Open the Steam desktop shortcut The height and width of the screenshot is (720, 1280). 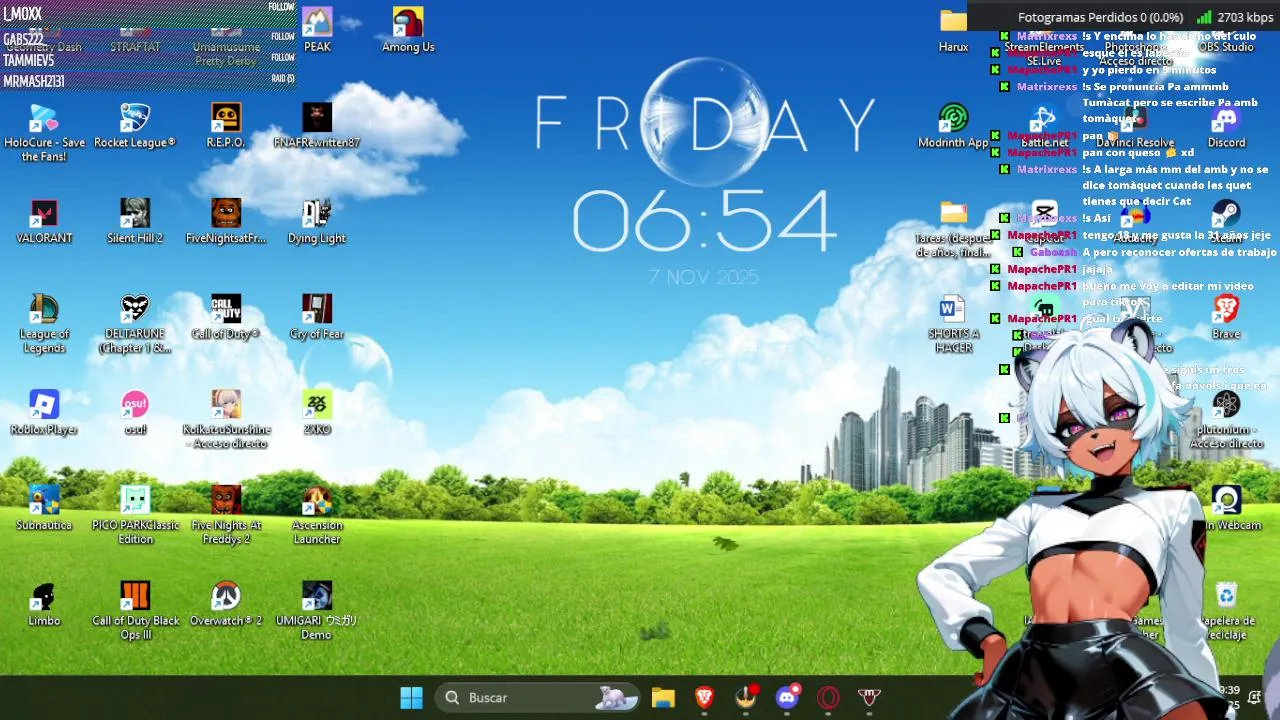point(1226,222)
